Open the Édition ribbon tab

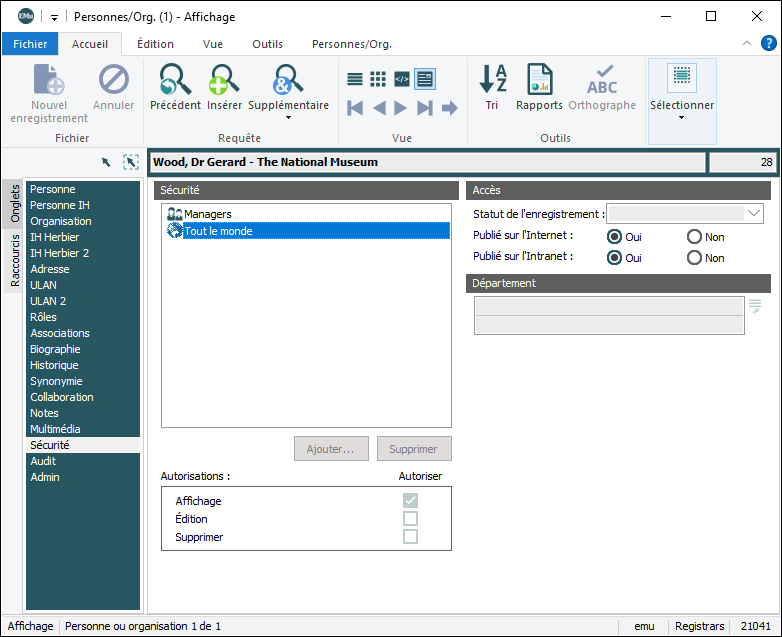155,44
